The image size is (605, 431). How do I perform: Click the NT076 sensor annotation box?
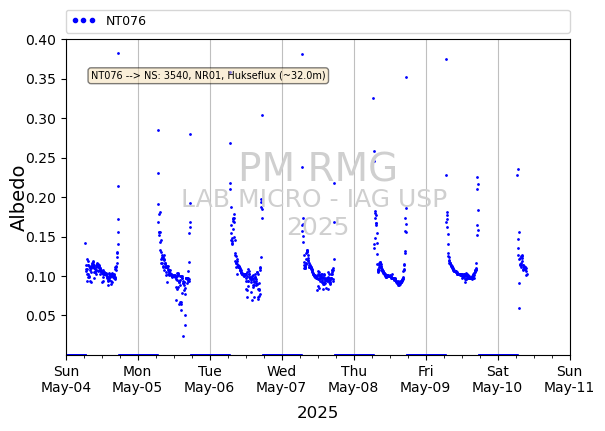coord(208,75)
